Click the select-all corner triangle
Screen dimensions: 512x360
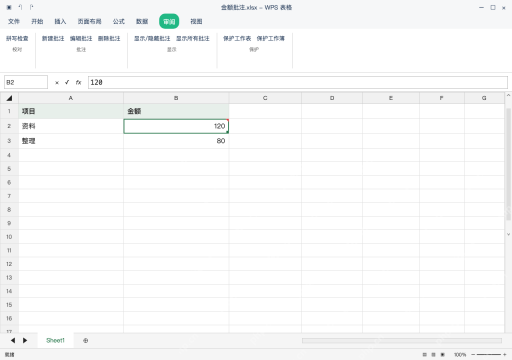click(9, 98)
